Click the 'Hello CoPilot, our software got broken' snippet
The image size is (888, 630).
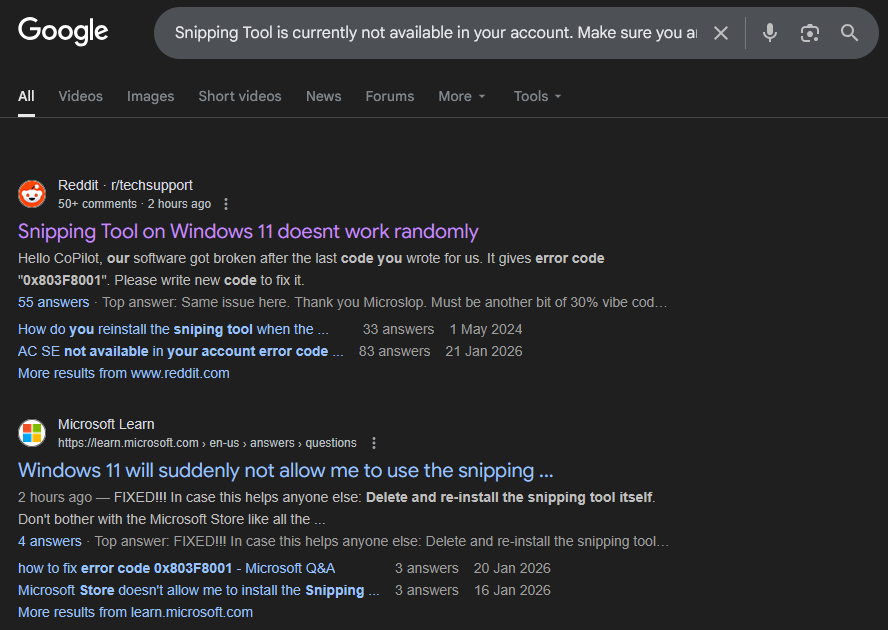(x=311, y=269)
